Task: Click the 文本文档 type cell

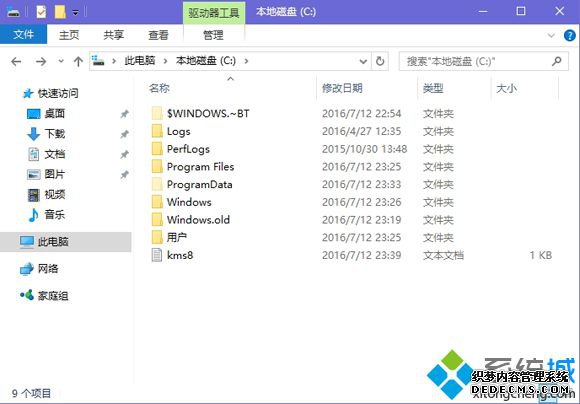Action: click(x=443, y=255)
